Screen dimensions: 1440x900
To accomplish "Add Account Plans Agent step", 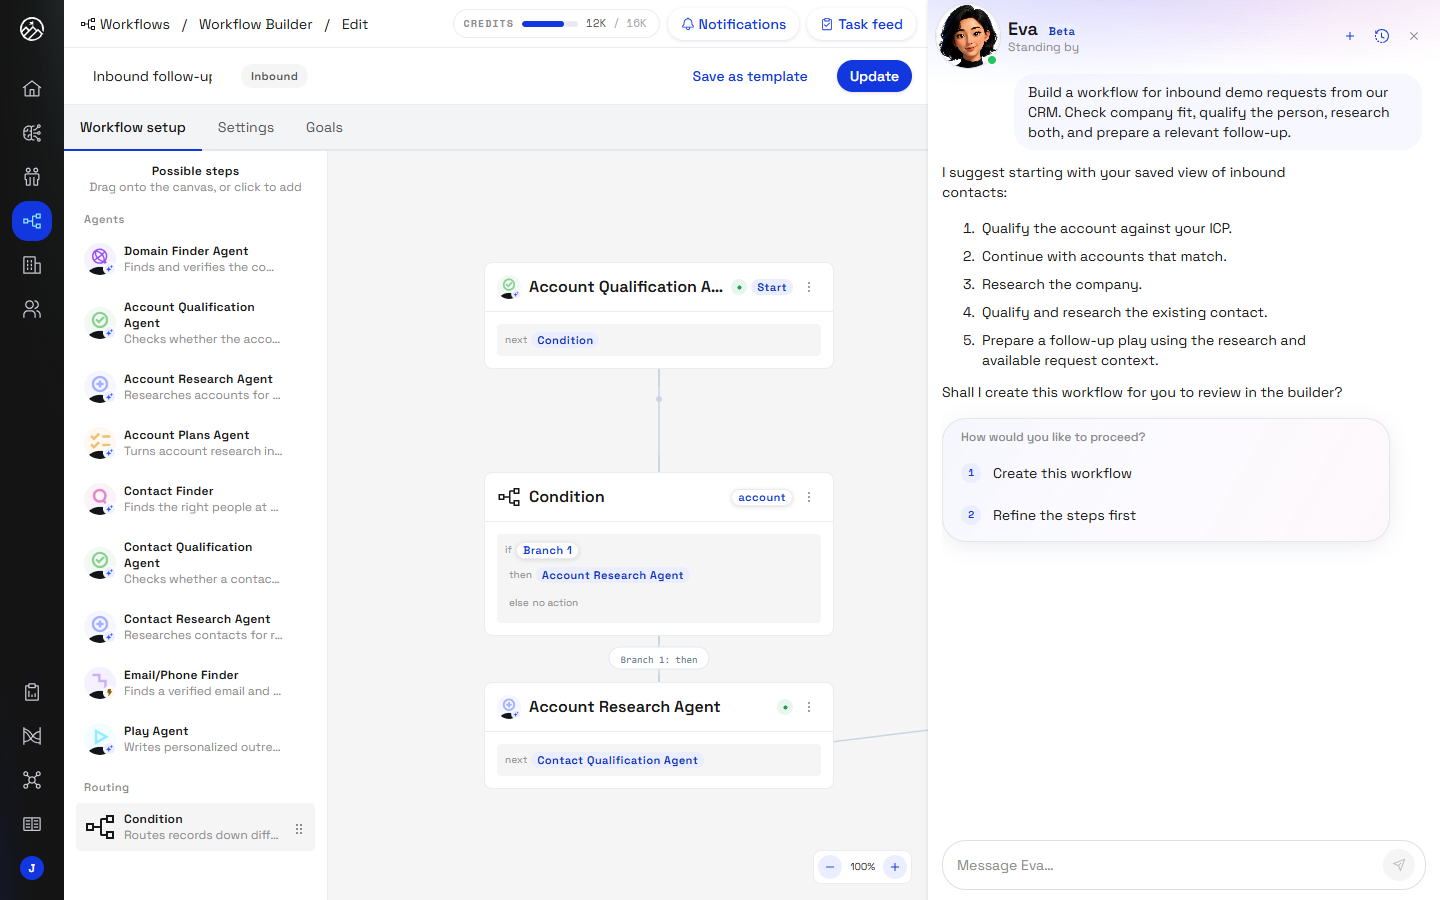I will tap(195, 443).
